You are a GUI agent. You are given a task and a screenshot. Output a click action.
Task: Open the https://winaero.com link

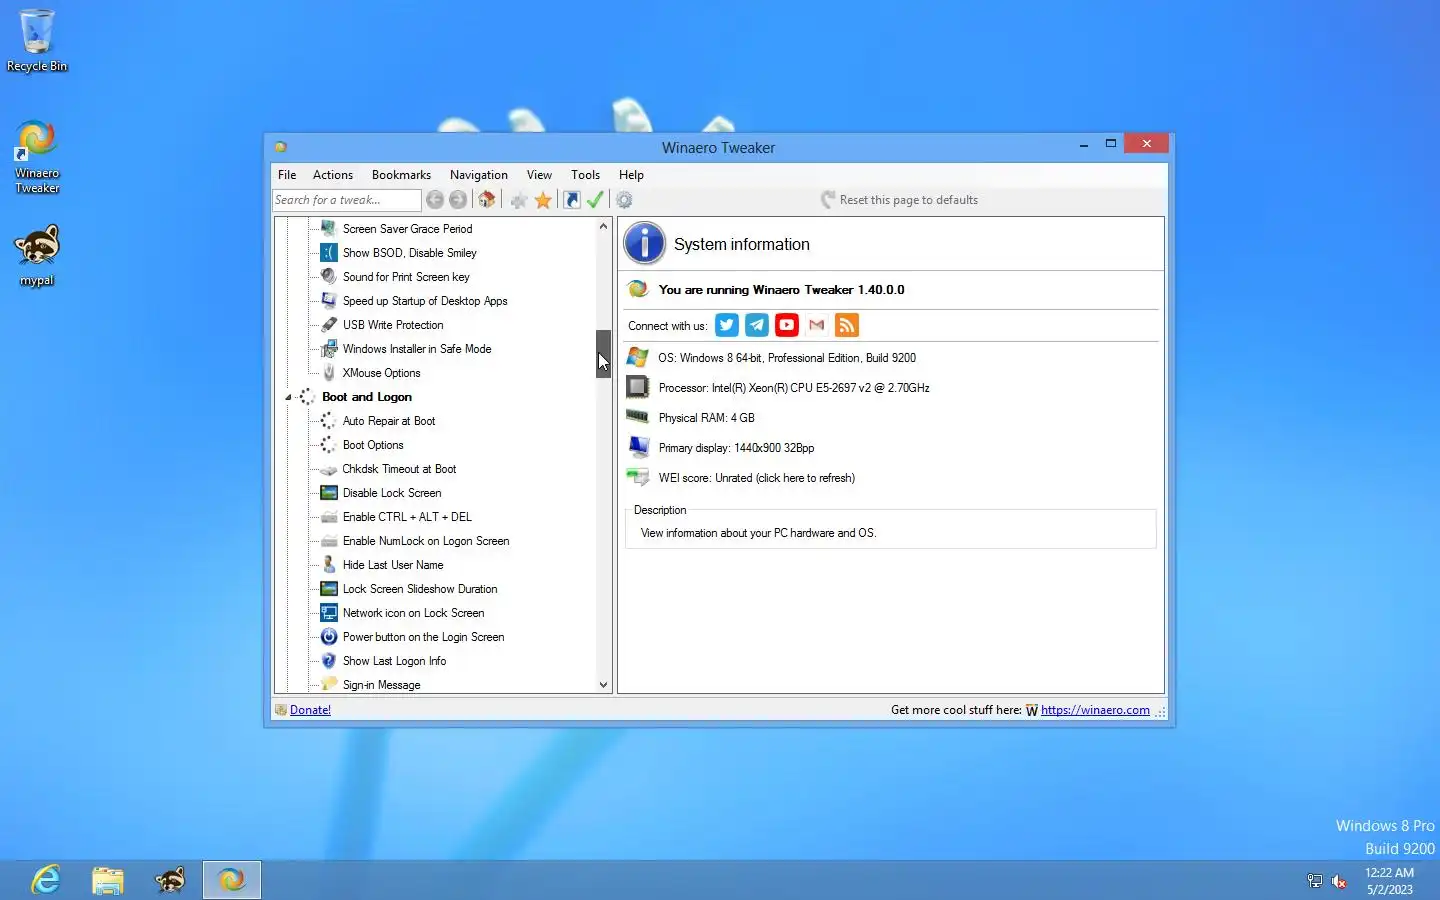click(1095, 710)
